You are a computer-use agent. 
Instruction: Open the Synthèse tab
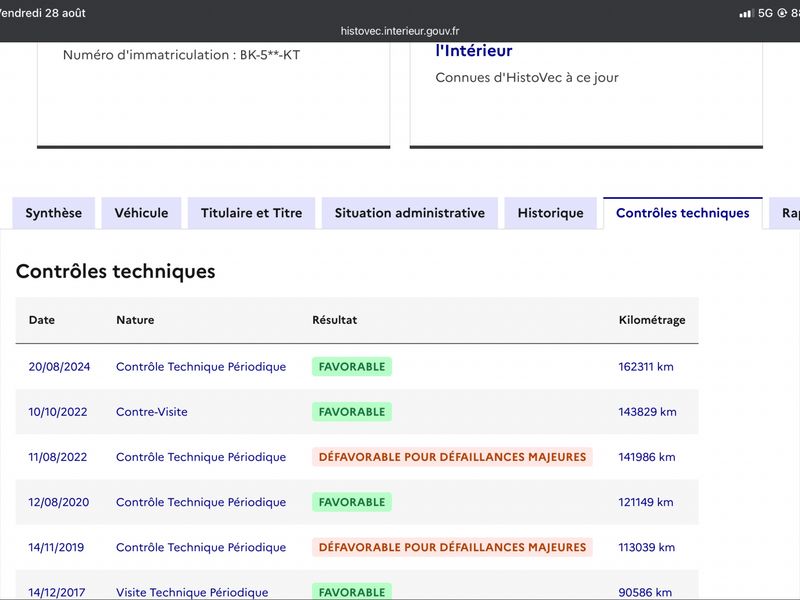tap(54, 213)
